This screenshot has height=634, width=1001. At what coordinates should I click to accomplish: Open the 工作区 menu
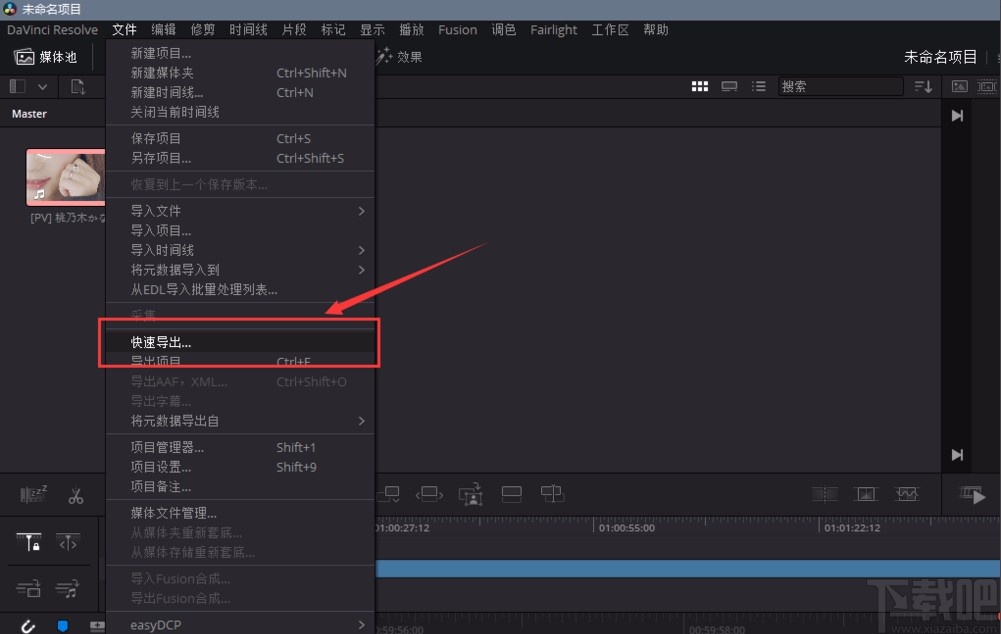610,29
